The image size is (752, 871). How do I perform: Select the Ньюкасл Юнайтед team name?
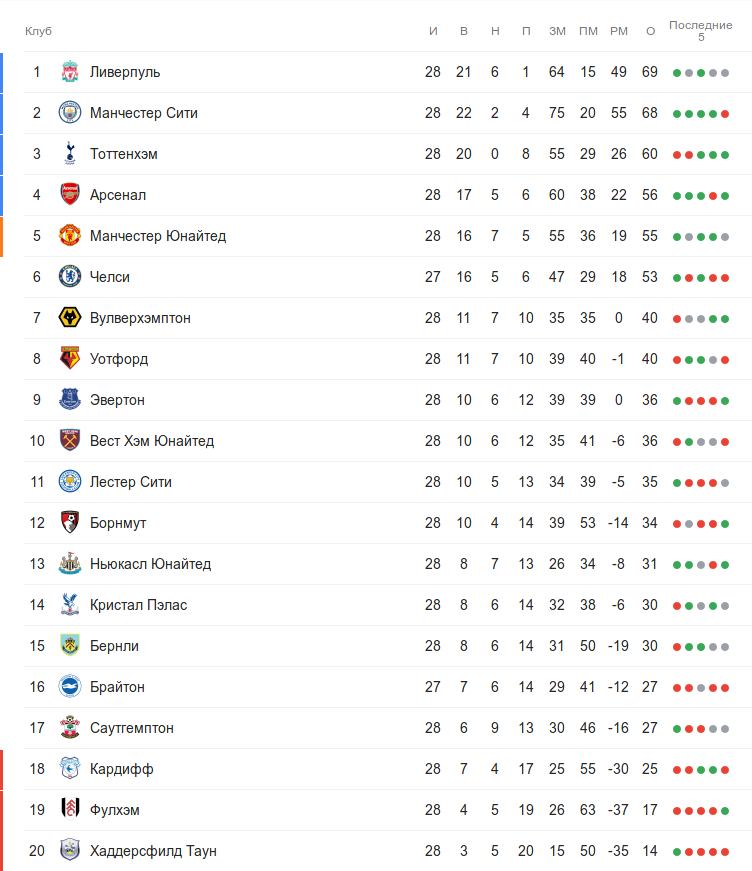tap(150, 564)
